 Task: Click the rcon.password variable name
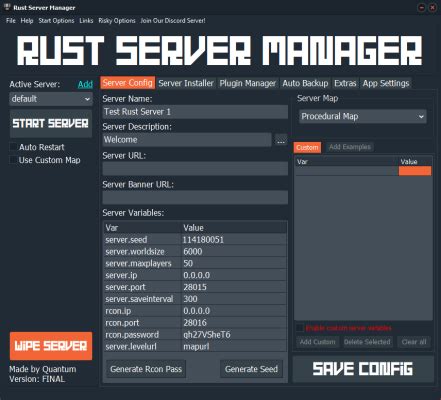(x=132, y=335)
